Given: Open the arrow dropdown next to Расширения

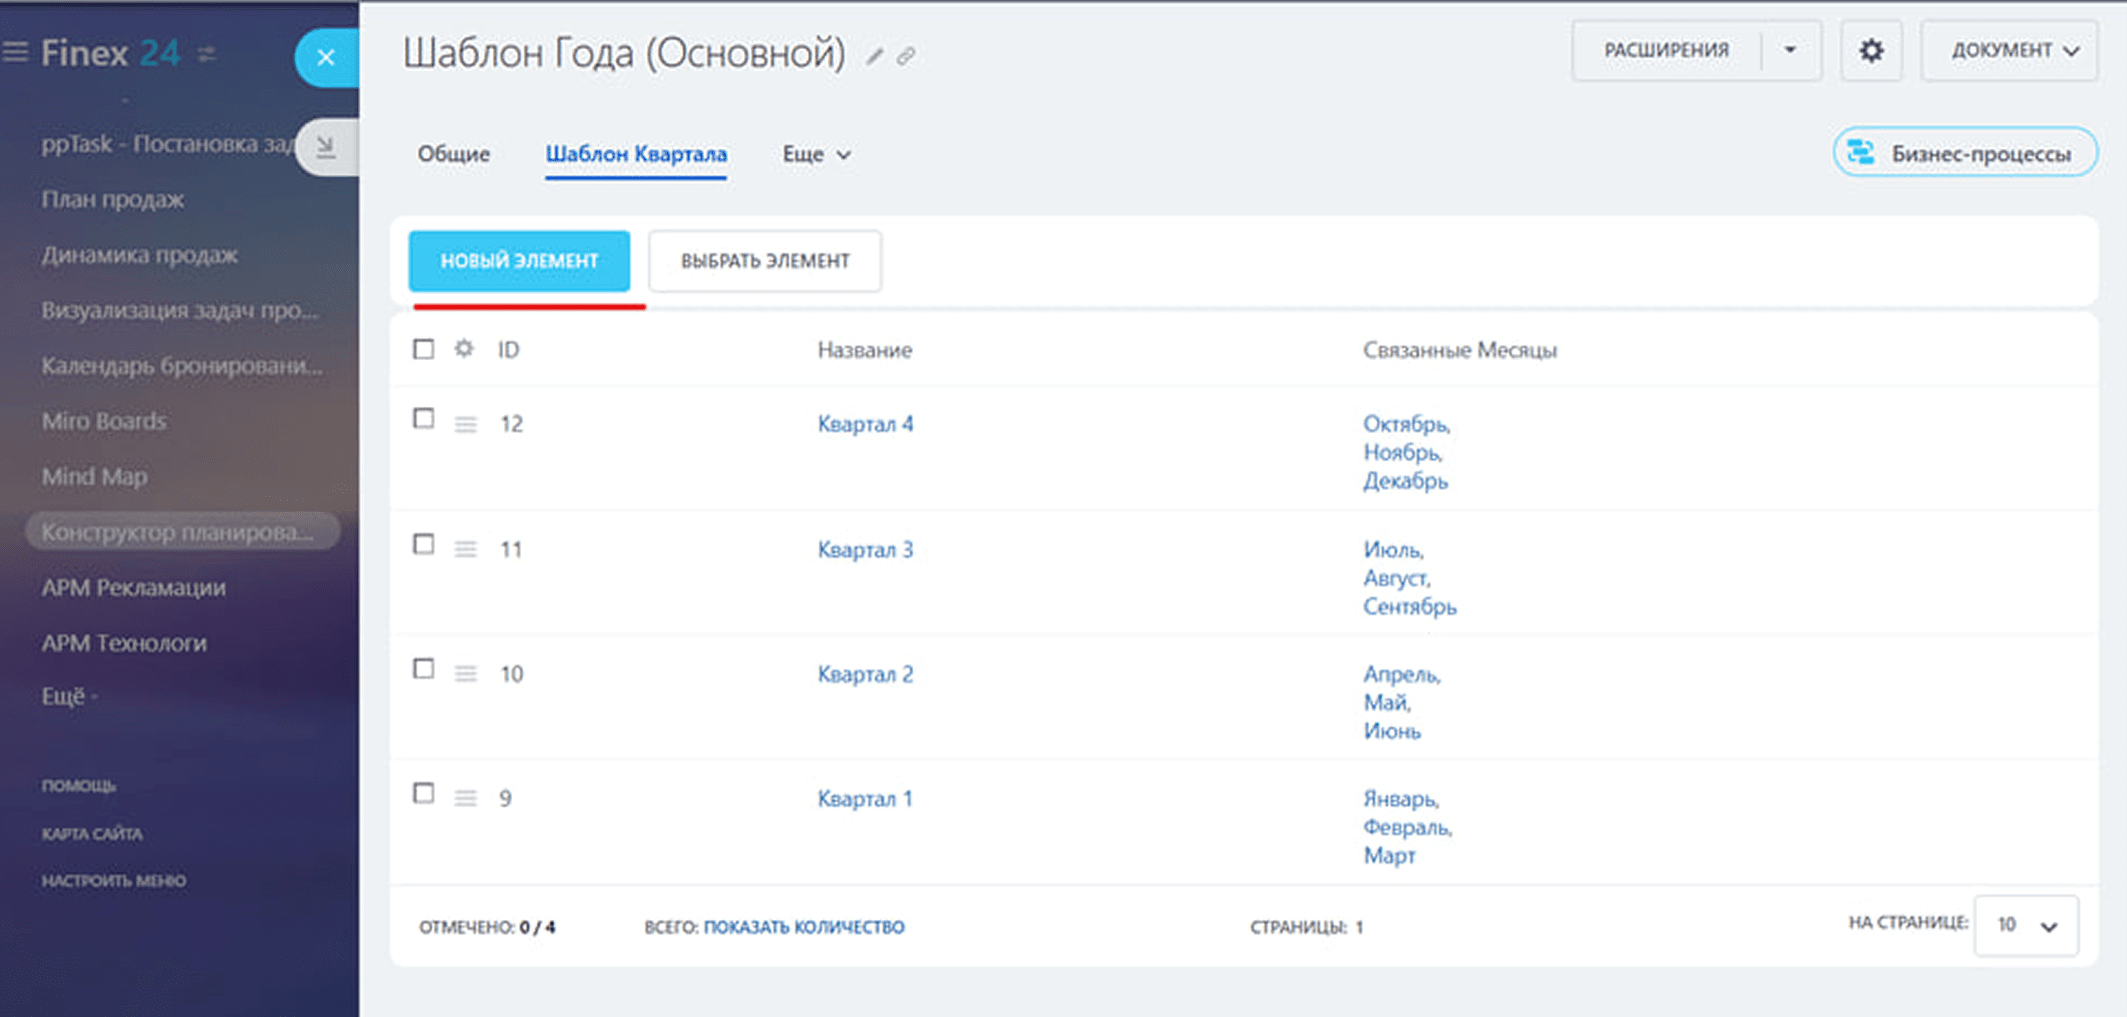Looking at the screenshot, I should pos(1790,50).
